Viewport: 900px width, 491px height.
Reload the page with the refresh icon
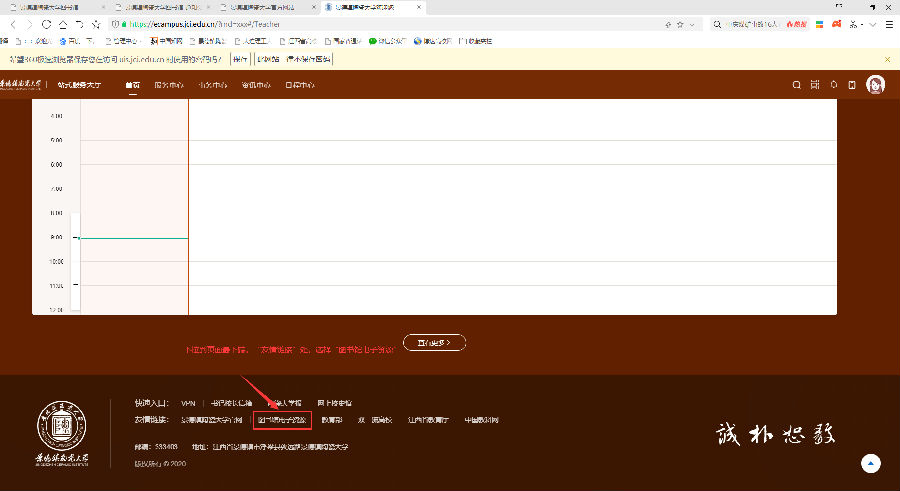click(x=46, y=24)
